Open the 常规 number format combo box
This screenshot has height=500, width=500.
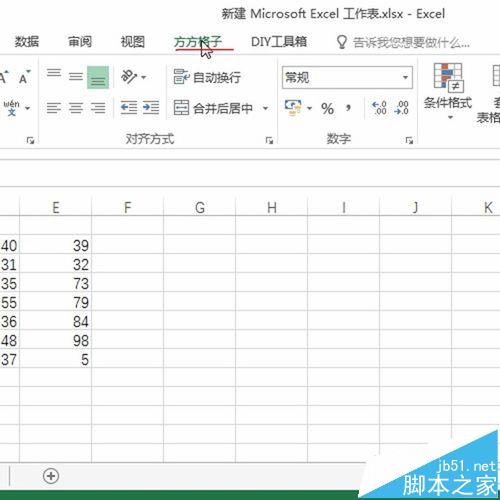(347, 77)
